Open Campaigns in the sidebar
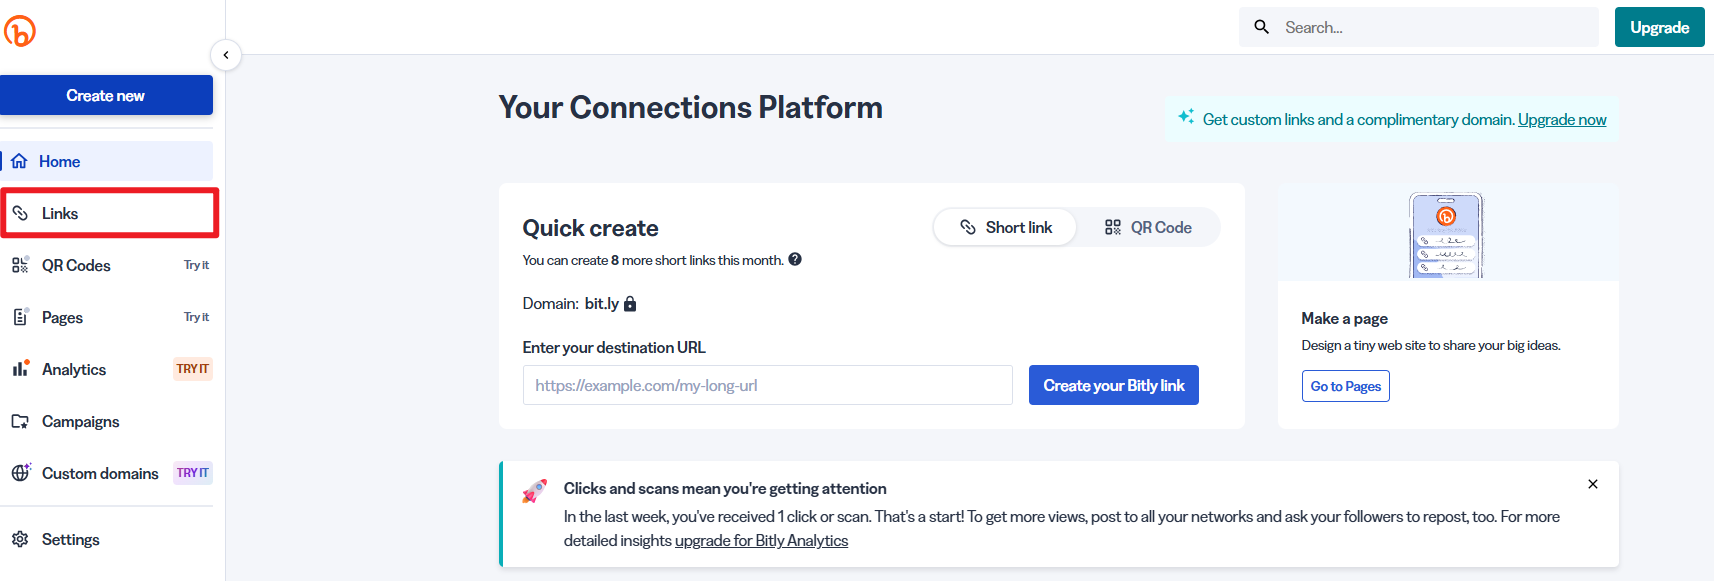Screen dimensions: 1714x581 coord(106,421)
